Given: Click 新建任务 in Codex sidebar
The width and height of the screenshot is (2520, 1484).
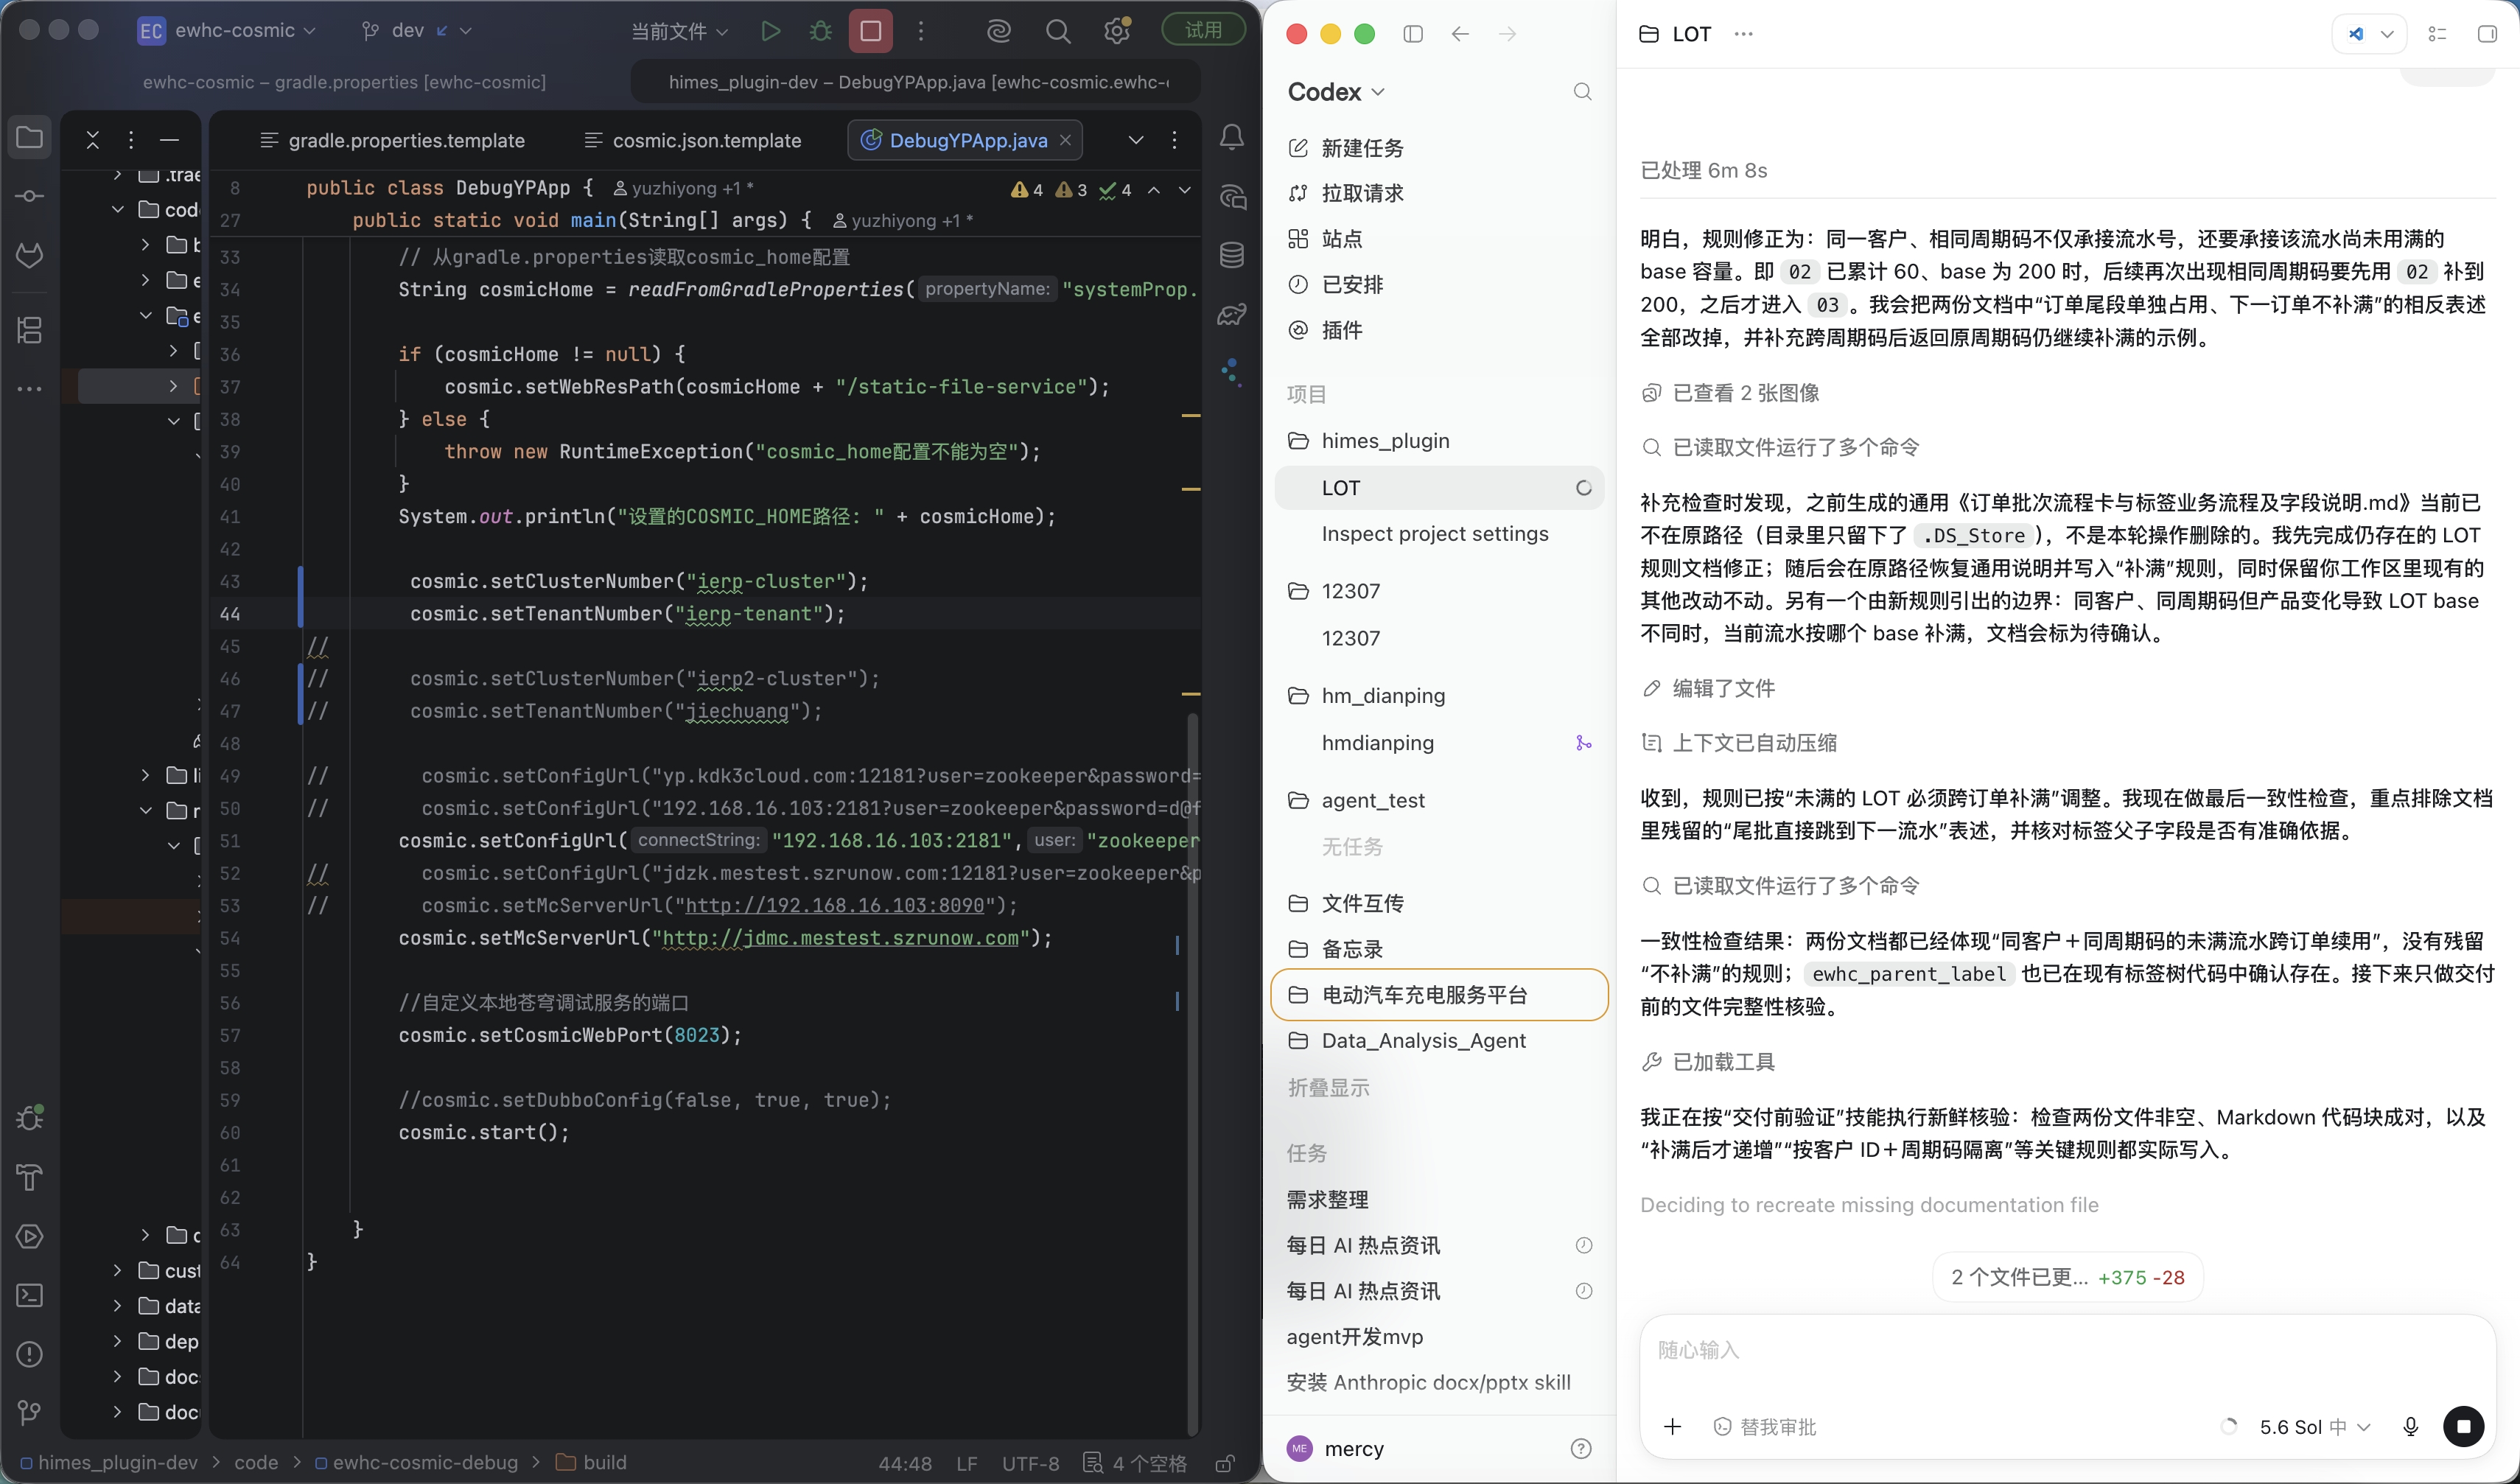Looking at the screenshot, I should click(x=1362, y=148).
